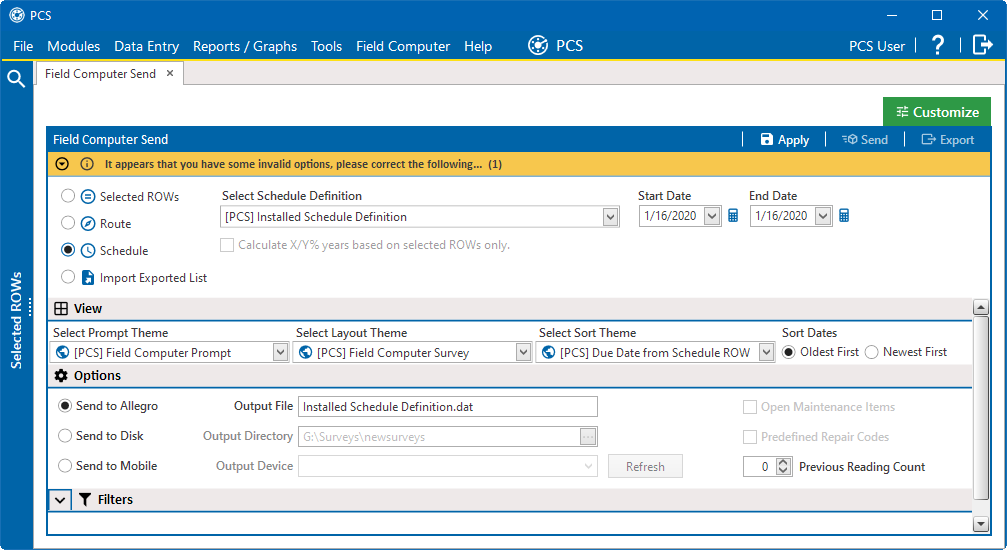Viewport: 1007px width, 550px height.
Task: Click the PCS User label
Action: [877, 46]
